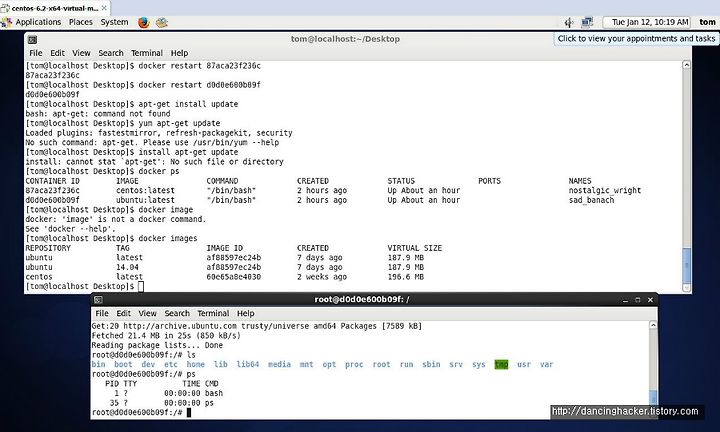The image size is (720, 432).
Task: Open View menu in root@d0d0e600b09f terminal
Action: (x=147, y=314)
